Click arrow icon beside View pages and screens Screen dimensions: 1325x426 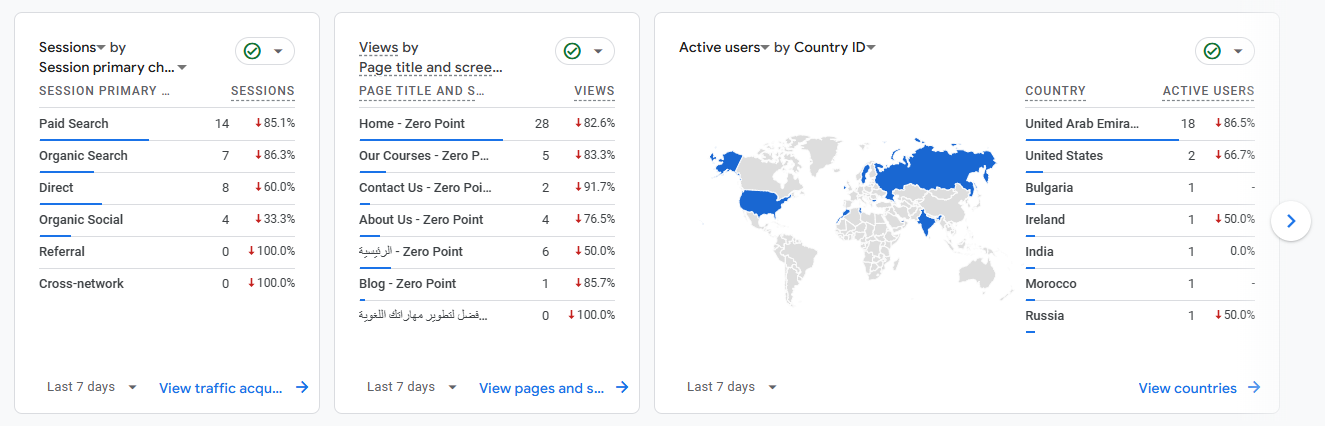tap(622, 387)
